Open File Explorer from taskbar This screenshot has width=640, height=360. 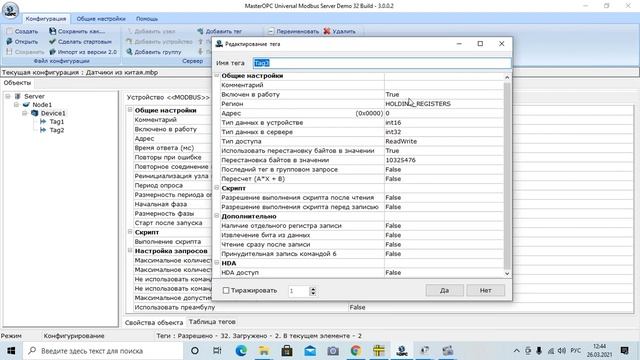coord(264,351)
